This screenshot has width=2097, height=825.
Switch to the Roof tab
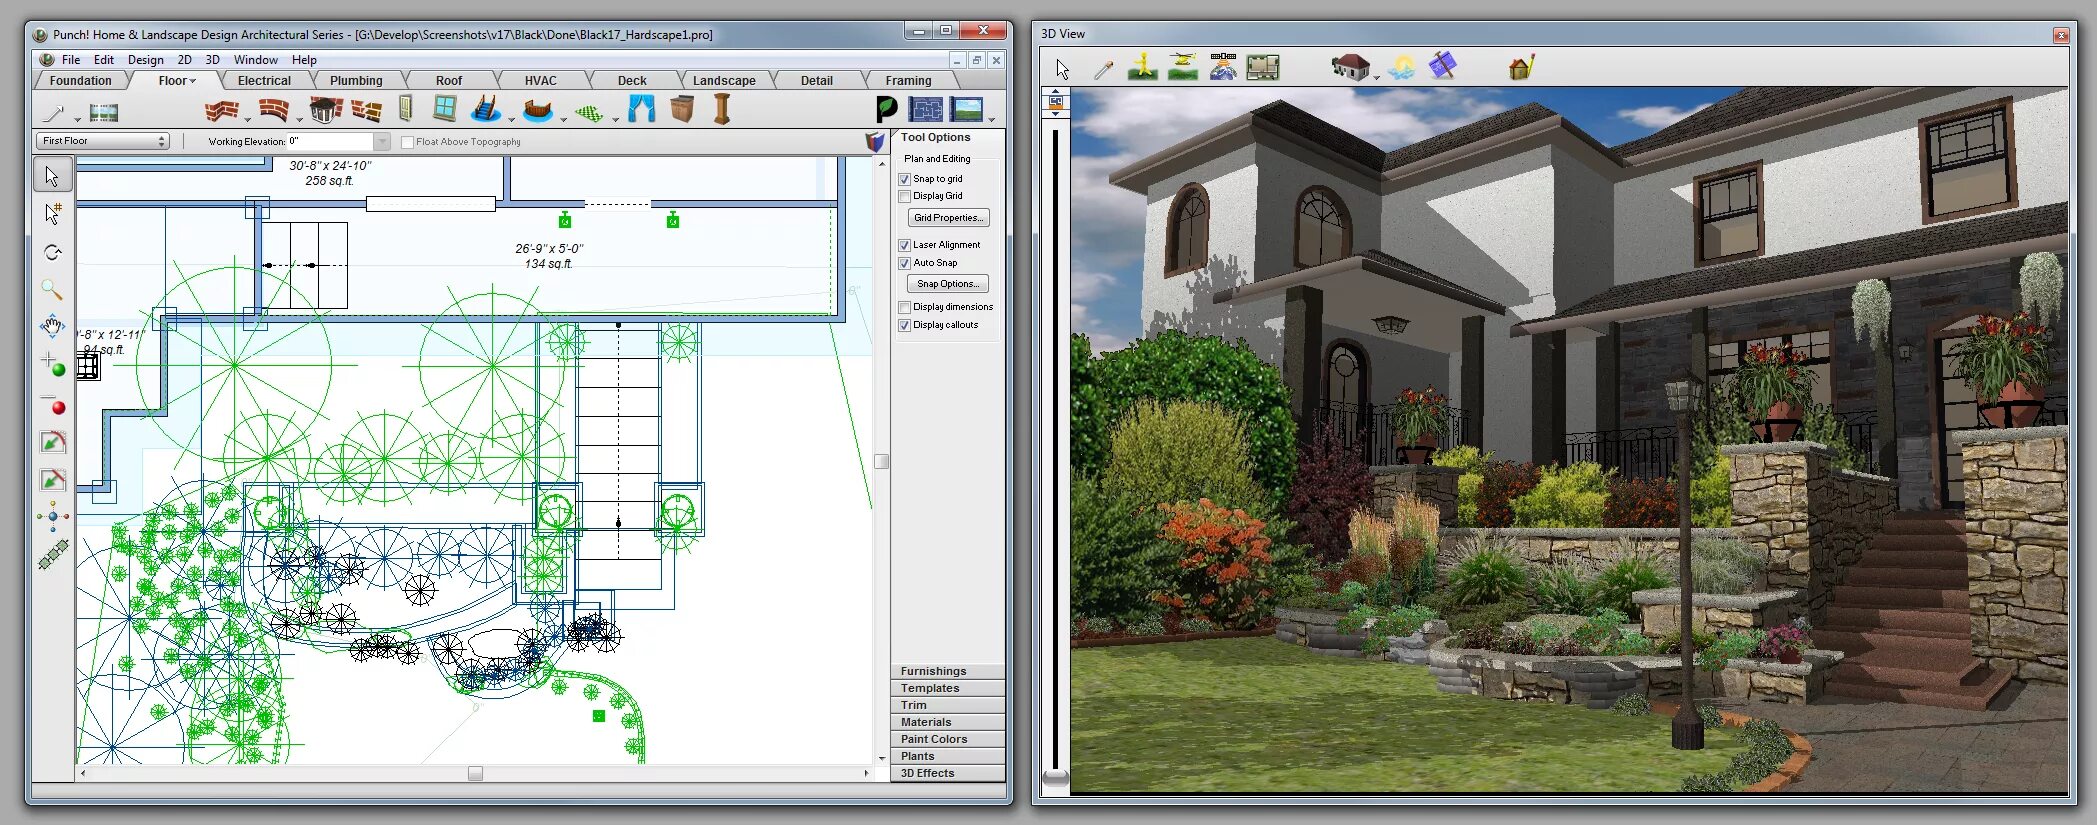[x=449, y=81]
